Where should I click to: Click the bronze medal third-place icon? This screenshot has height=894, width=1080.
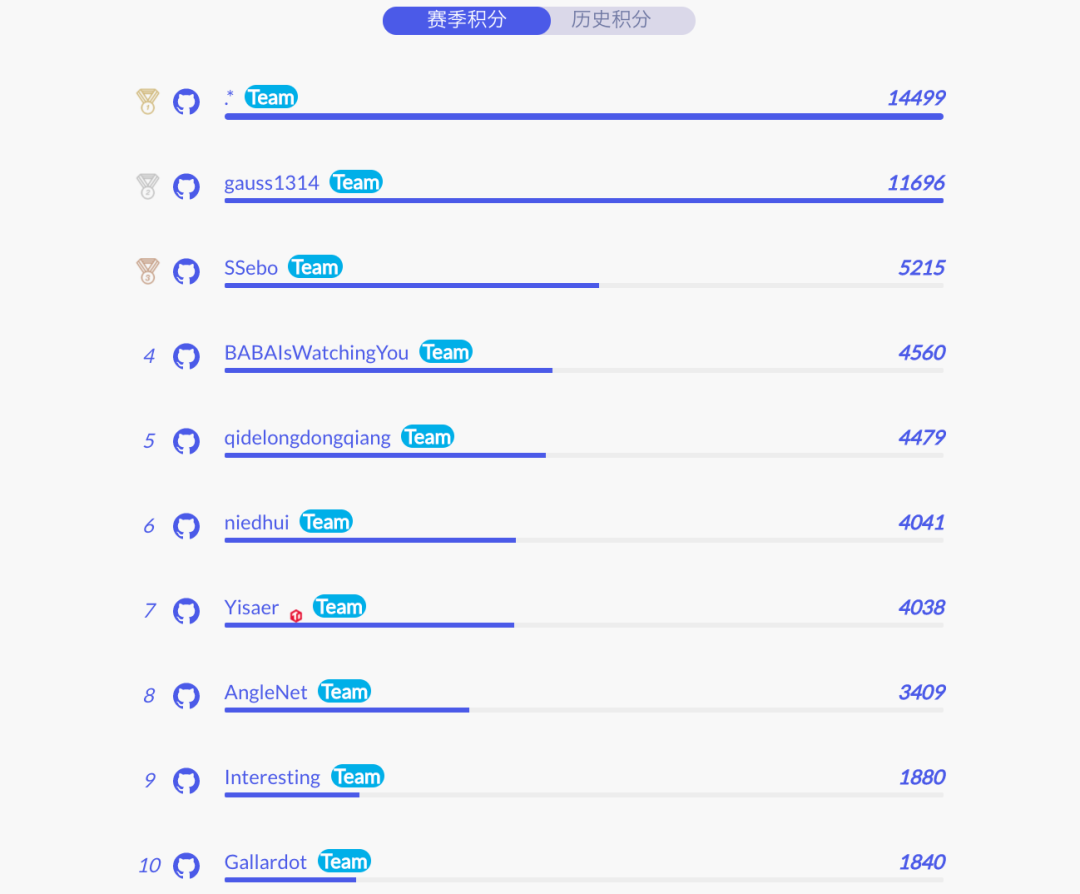coord(148,271)
